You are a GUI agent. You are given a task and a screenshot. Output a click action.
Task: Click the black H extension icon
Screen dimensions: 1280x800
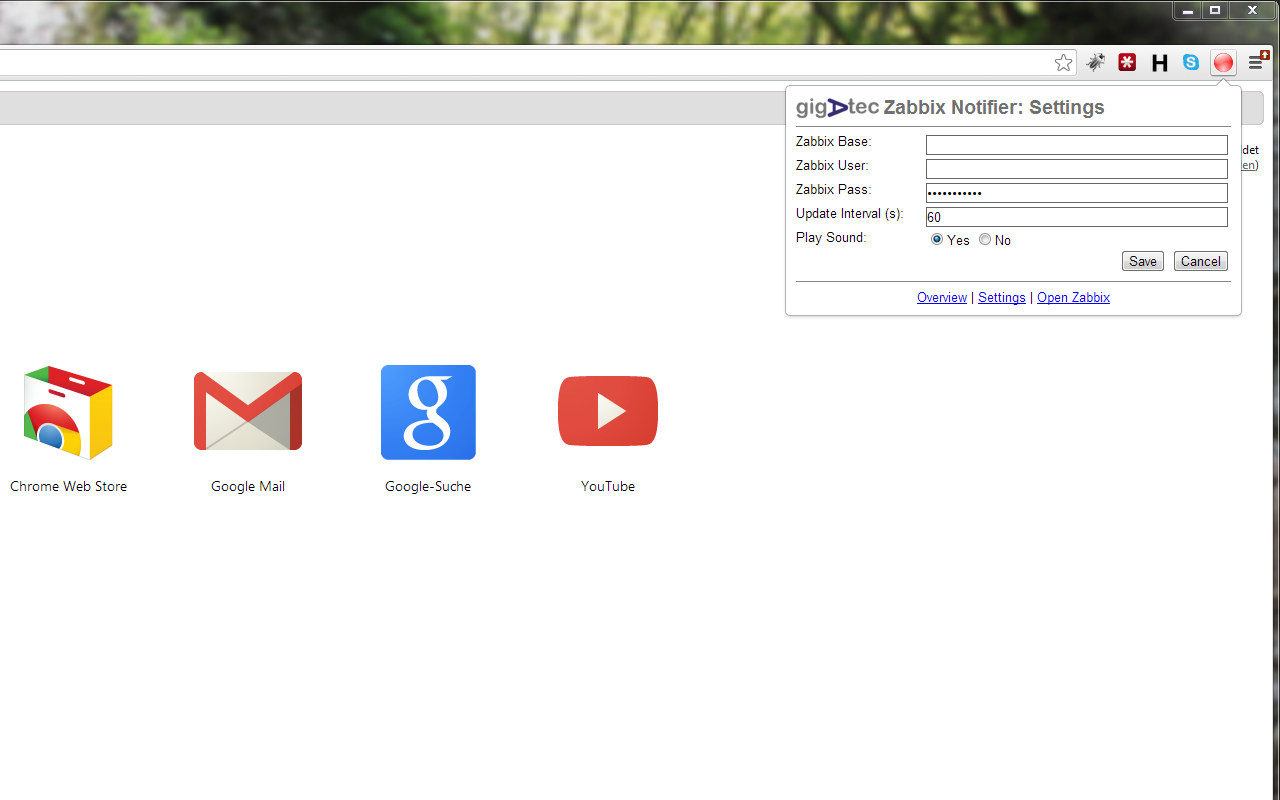pyautogui.click(x=1160, y=63)
